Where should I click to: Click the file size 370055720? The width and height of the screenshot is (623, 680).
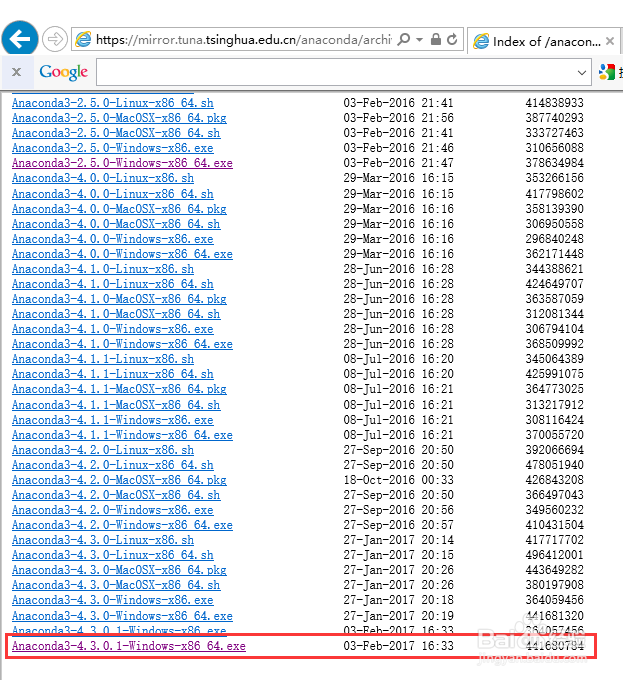point(555,435)
